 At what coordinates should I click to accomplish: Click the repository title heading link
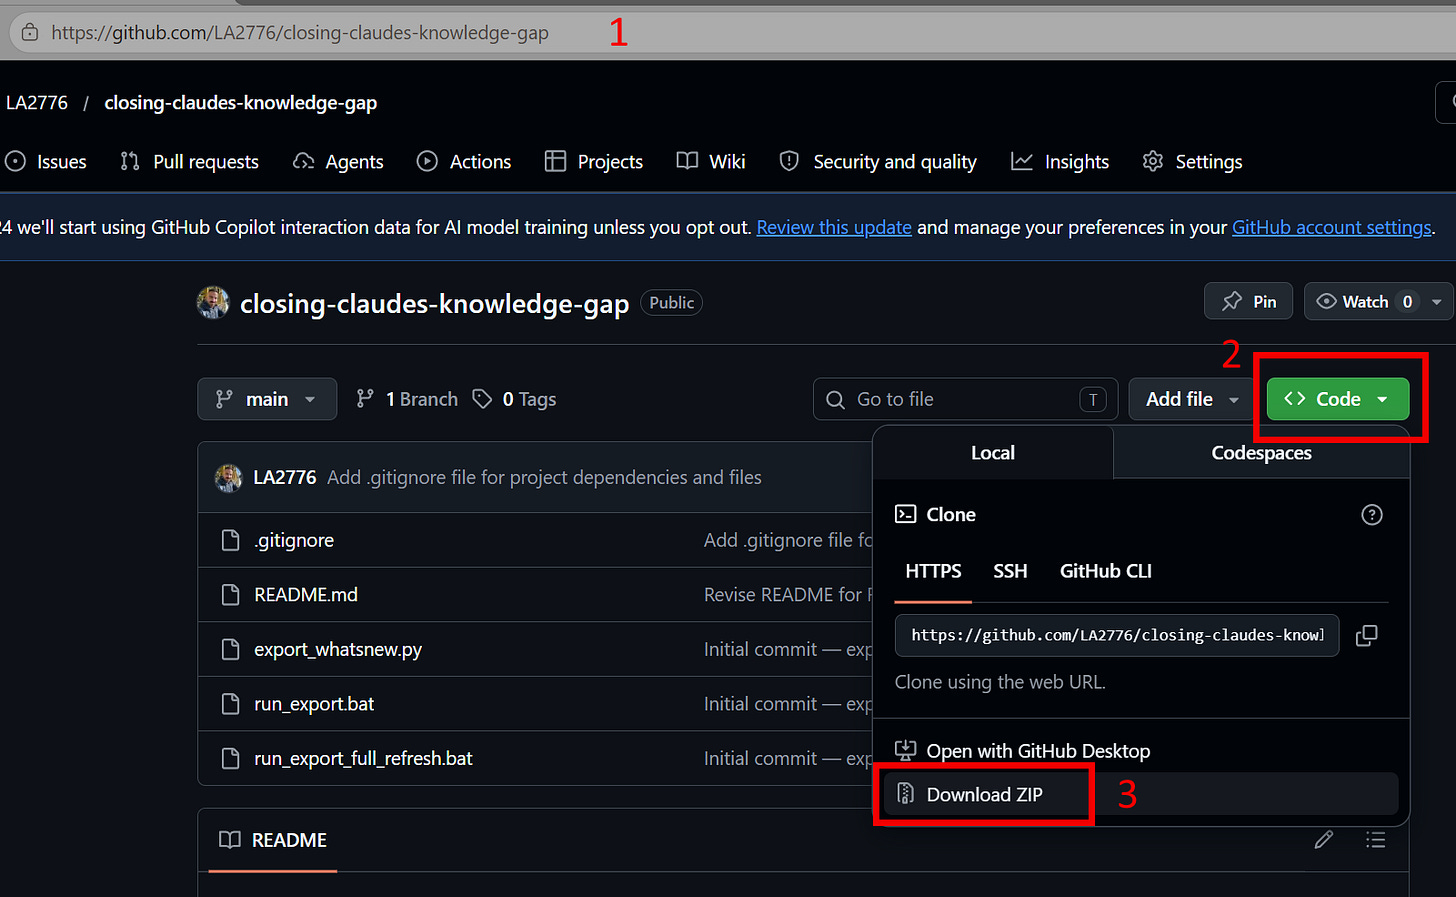(x=434, y=304)
